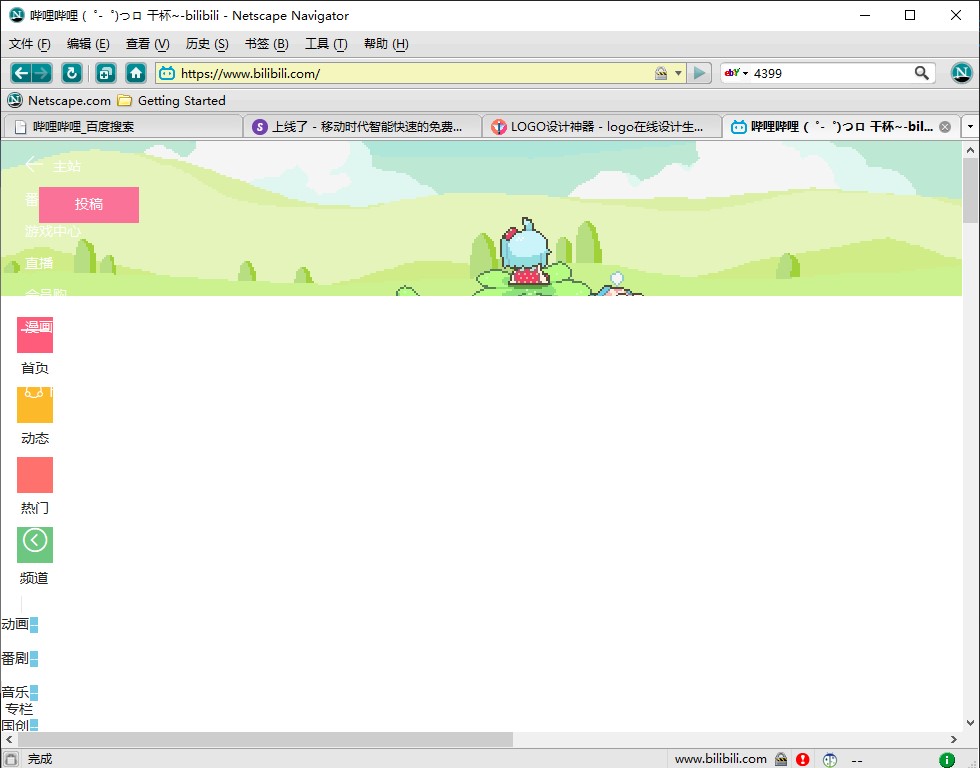Image resolution: width=980 pixels, height=768 pixels.
Task: Open the address bar history dropdown
Action: 678,73
